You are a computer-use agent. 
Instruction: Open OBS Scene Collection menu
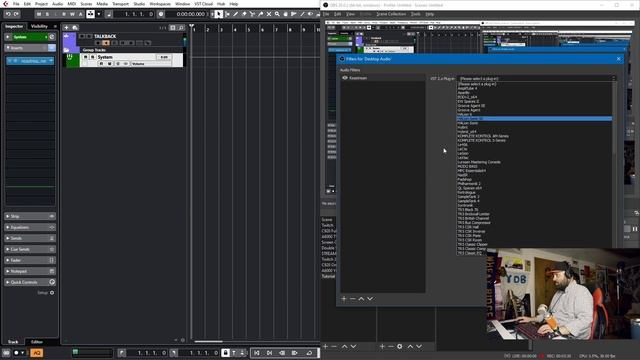pos(391,14)
